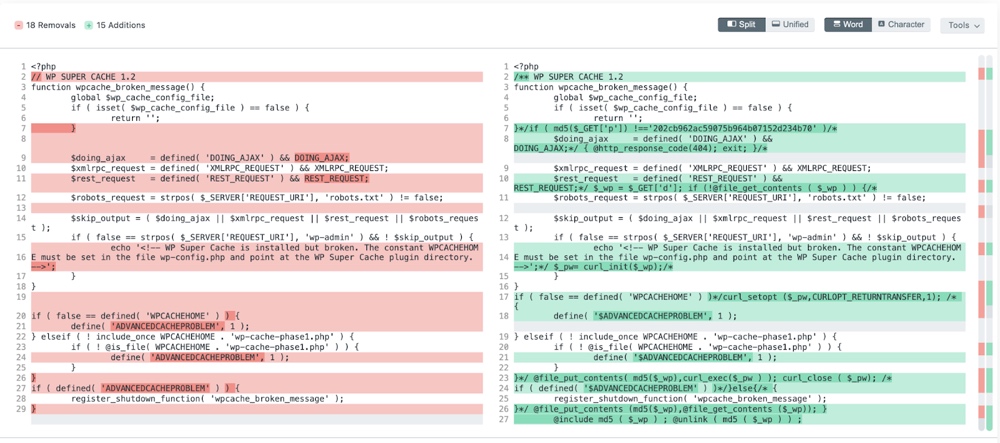Switch precision to Character level
Screen dimensions: 1000x443
click(x=901, y=25)
